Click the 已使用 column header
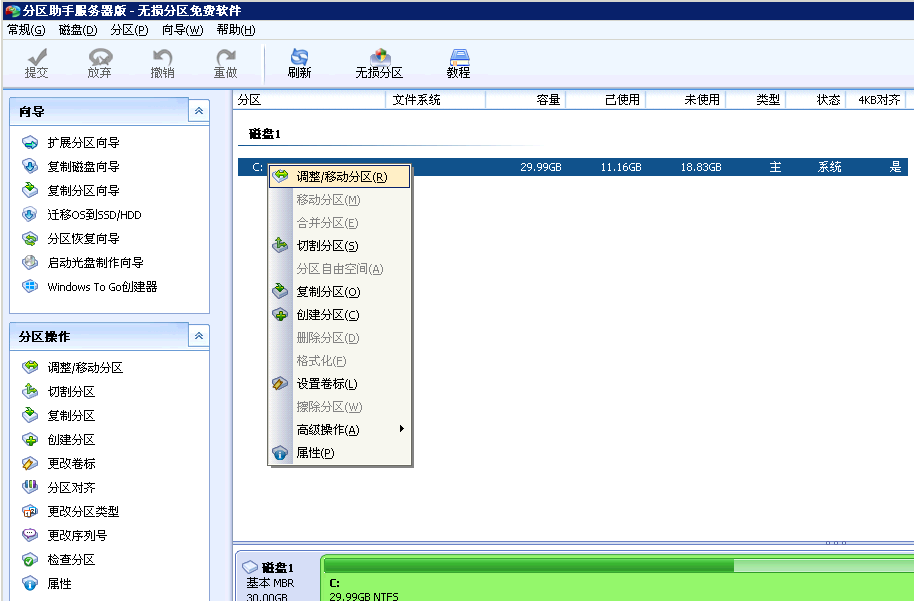 coord(606,100)
